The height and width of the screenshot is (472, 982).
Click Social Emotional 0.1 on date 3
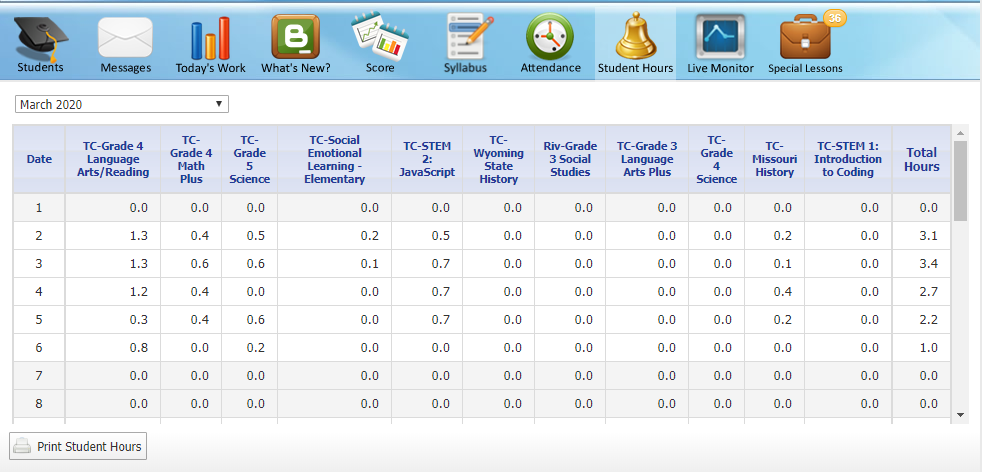coord(370,264)
